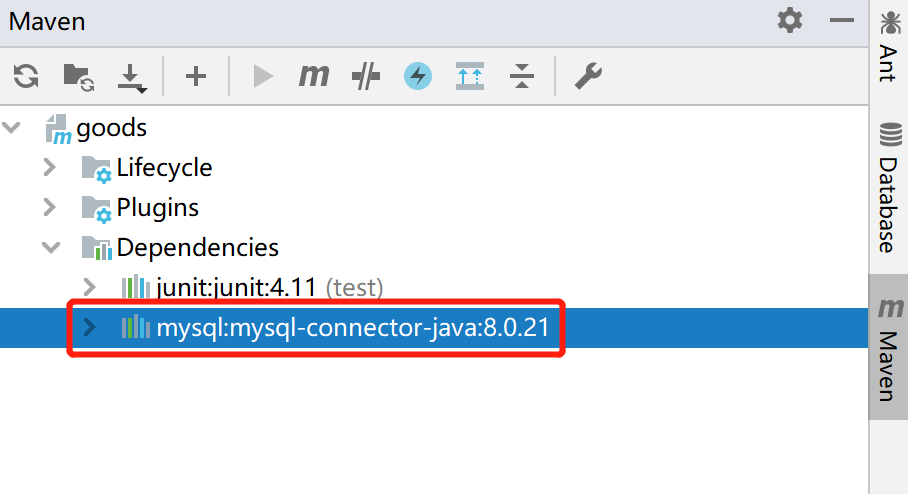
Task: Run Maven build play button
Action: pyautogui.click(x=262, y=76)
